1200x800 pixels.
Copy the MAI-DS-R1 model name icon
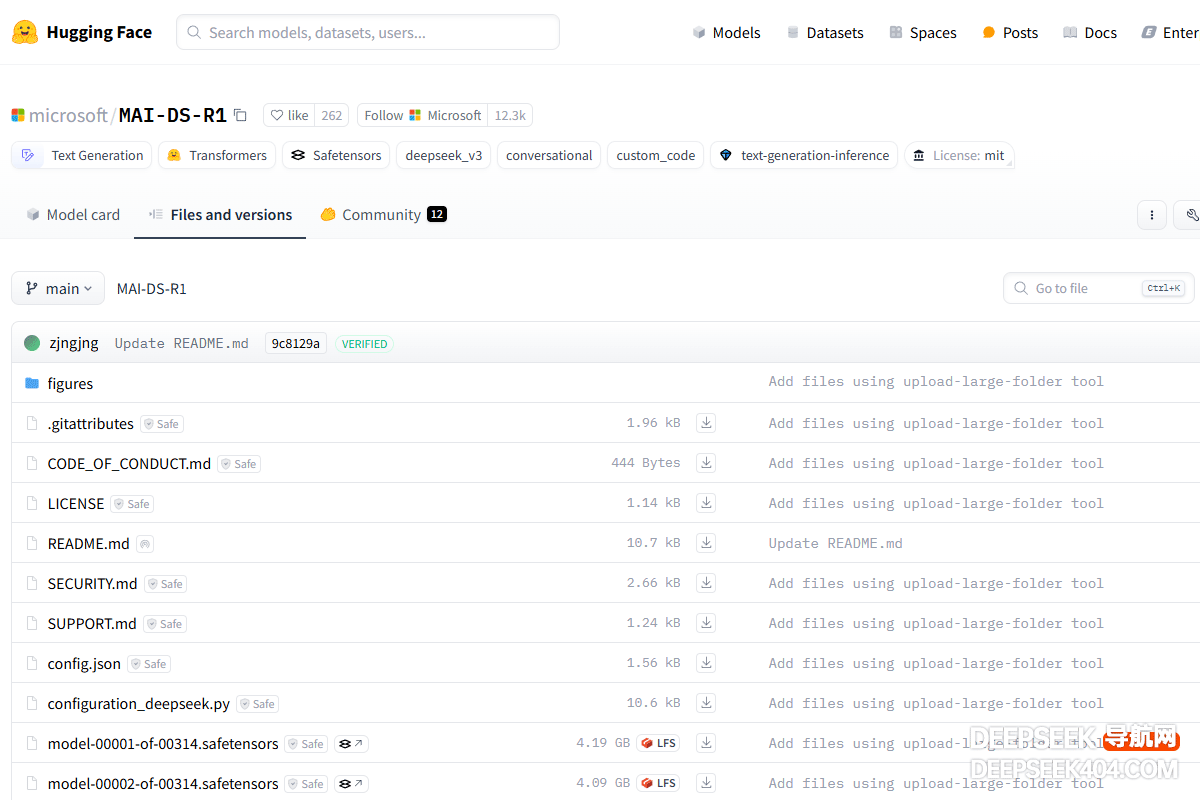tap(240, 115)
